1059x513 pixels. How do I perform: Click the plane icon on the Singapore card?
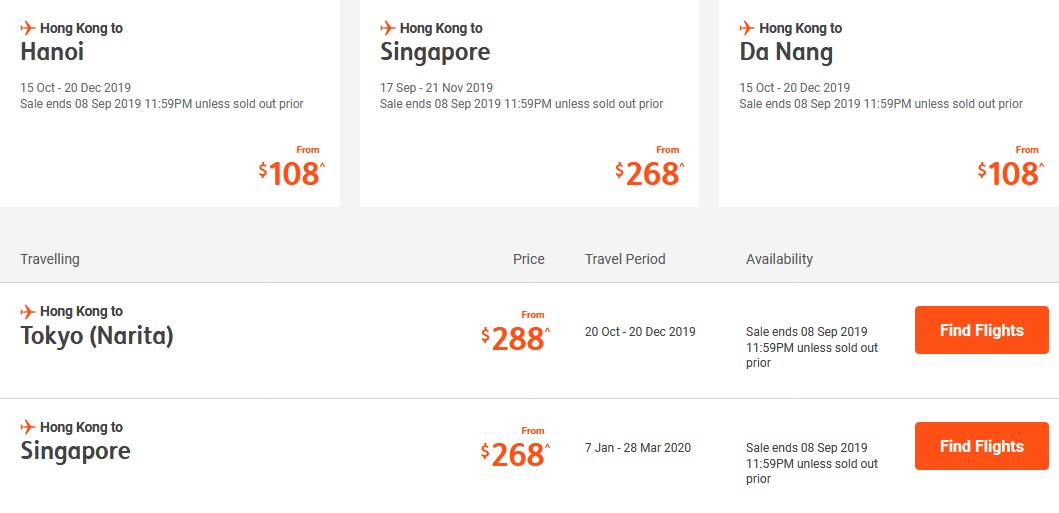(387, 28)
